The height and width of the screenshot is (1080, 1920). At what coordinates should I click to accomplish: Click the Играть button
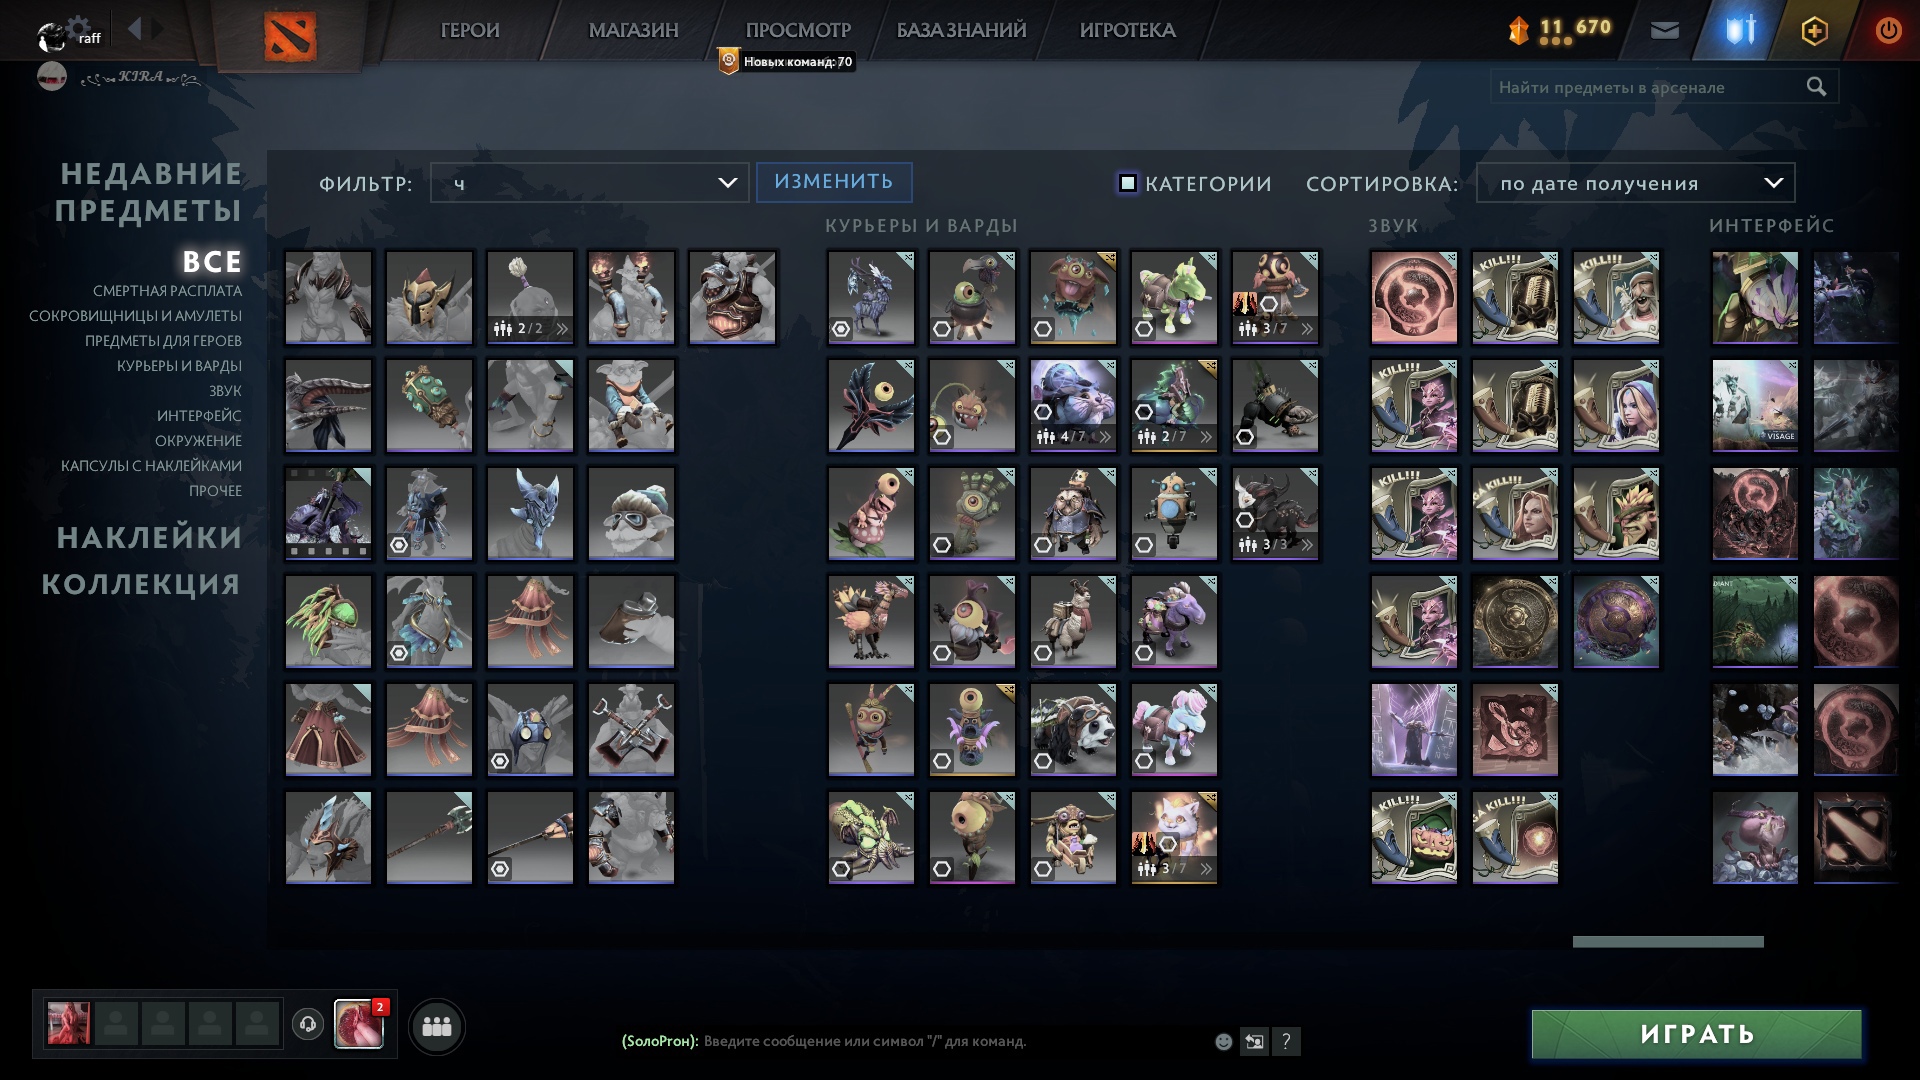[x=1697, y=1034]
